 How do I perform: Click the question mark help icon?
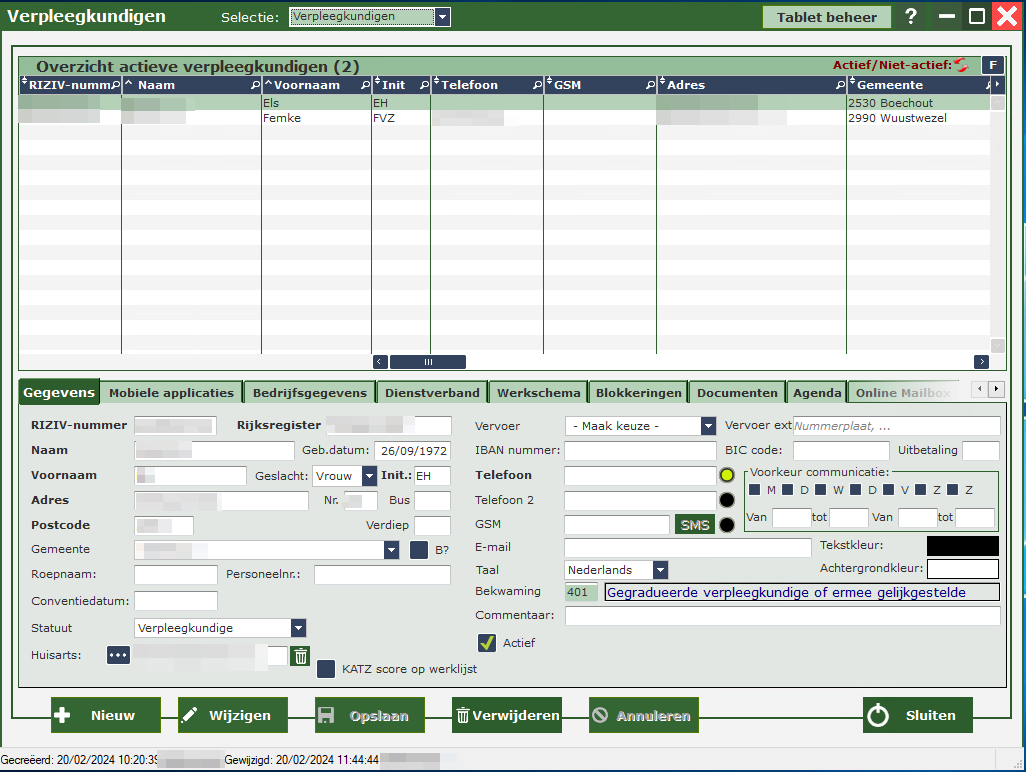pos(911,17)
